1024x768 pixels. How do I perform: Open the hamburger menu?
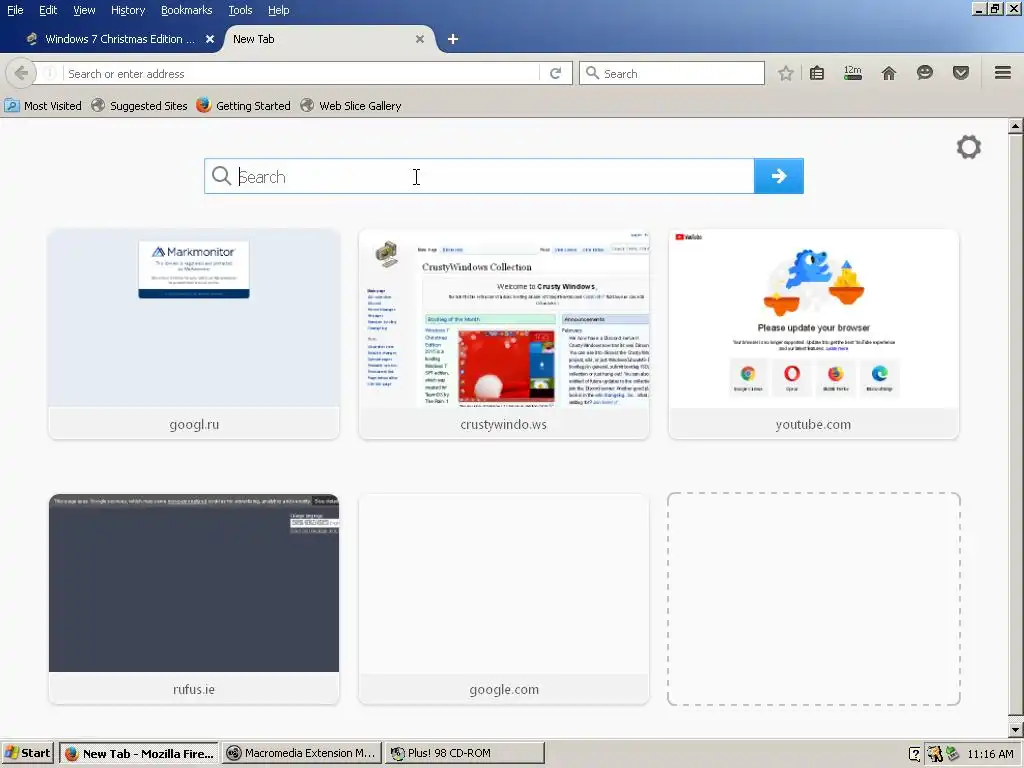coord(1003,72)
